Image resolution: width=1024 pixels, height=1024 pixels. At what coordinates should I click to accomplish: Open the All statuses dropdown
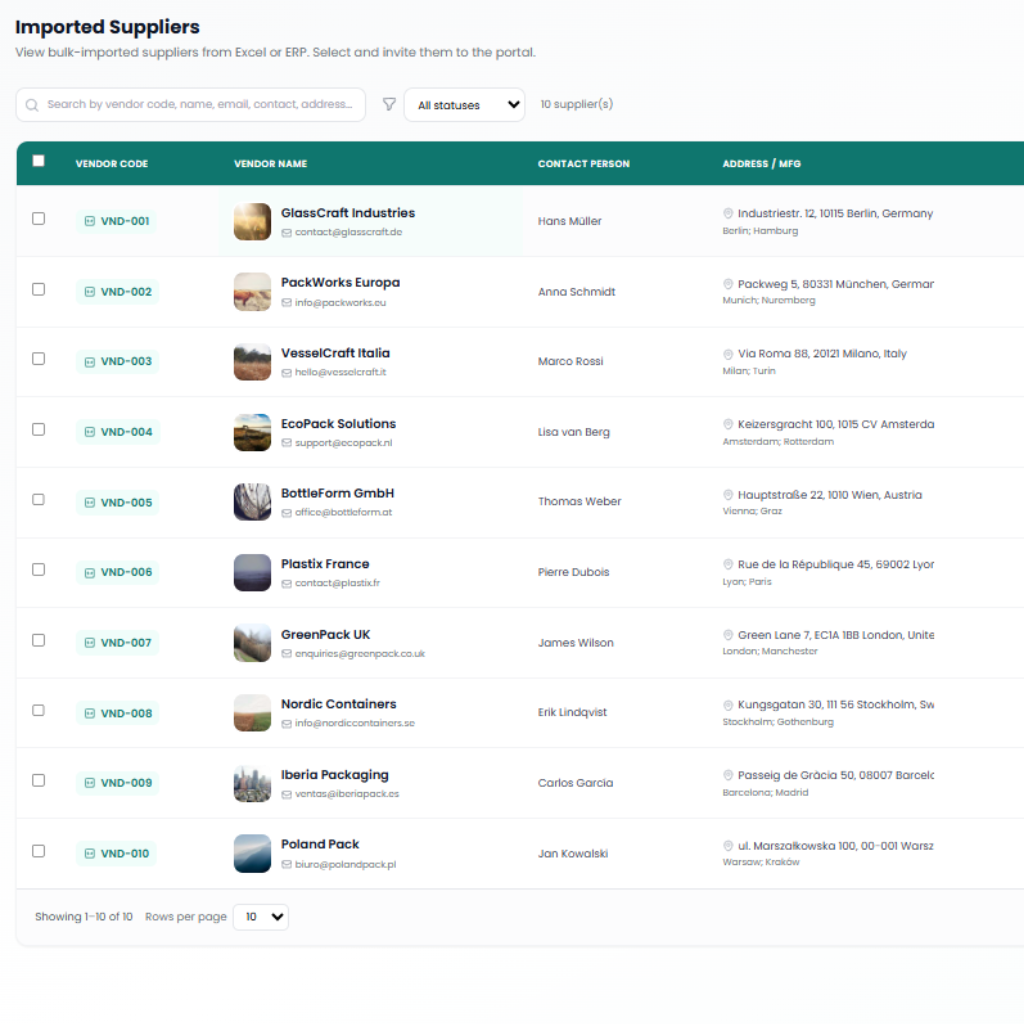pyautogui.click(x=464, y=105)
